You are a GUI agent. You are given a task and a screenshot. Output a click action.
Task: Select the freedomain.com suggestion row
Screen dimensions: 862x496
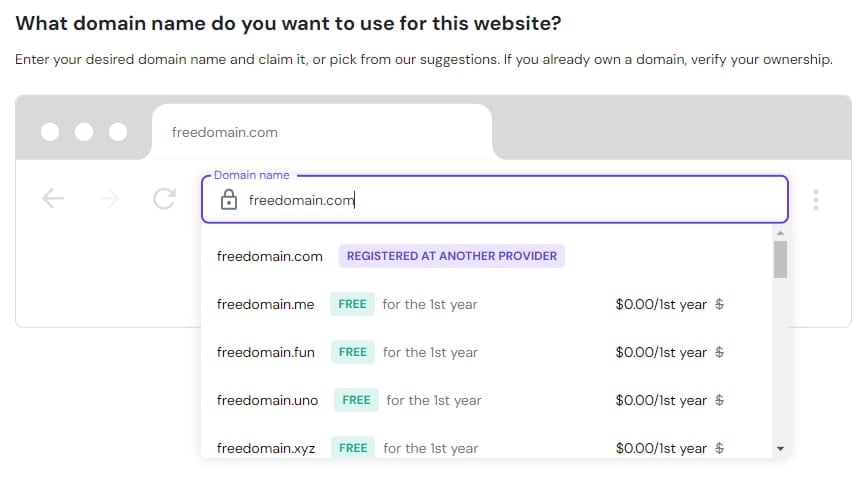point(270,256)
